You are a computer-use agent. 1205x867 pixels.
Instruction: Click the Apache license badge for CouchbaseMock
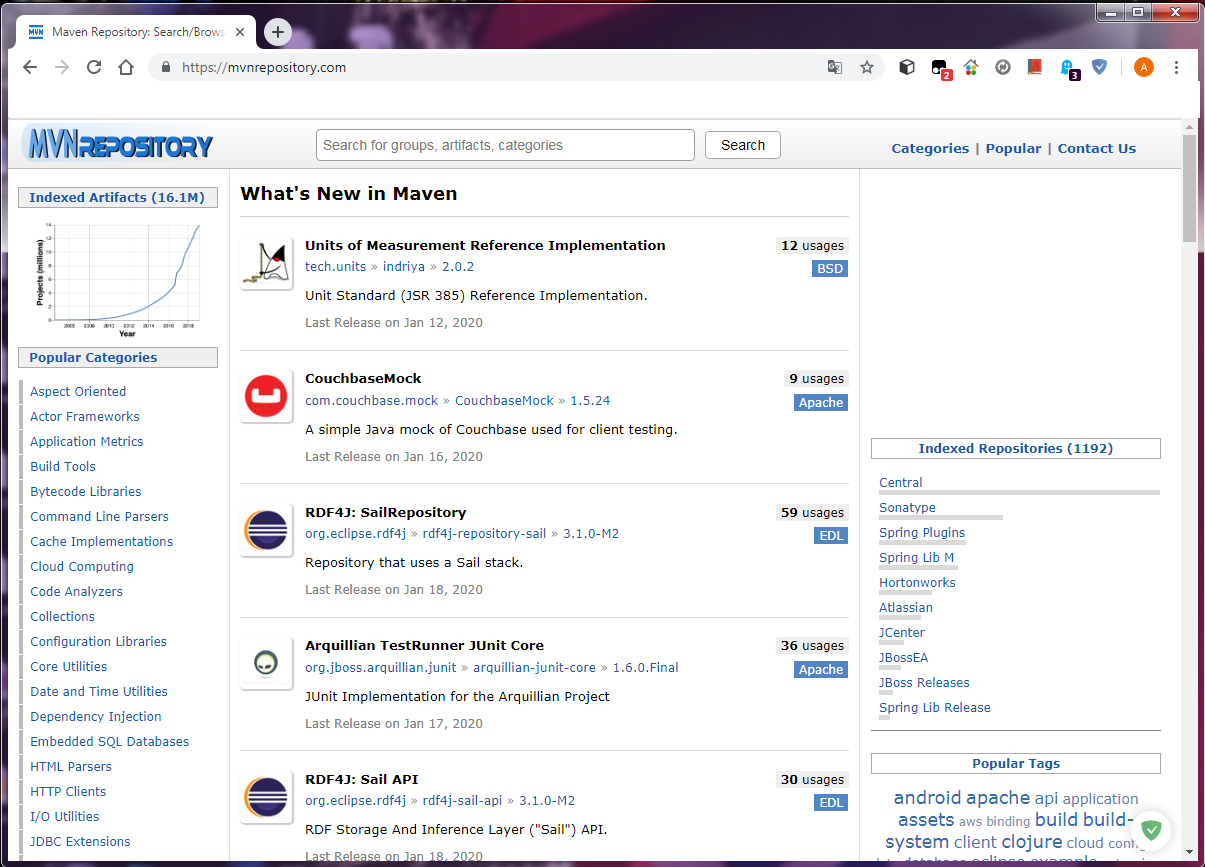point(821,403)
